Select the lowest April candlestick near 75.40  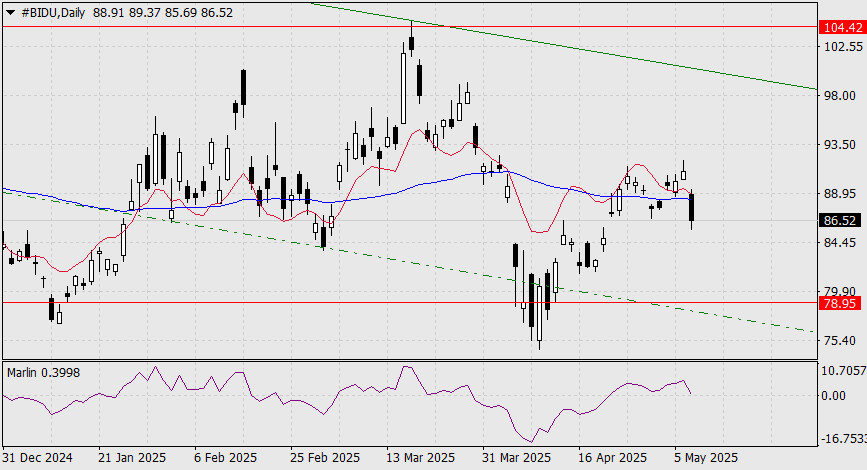540,312
